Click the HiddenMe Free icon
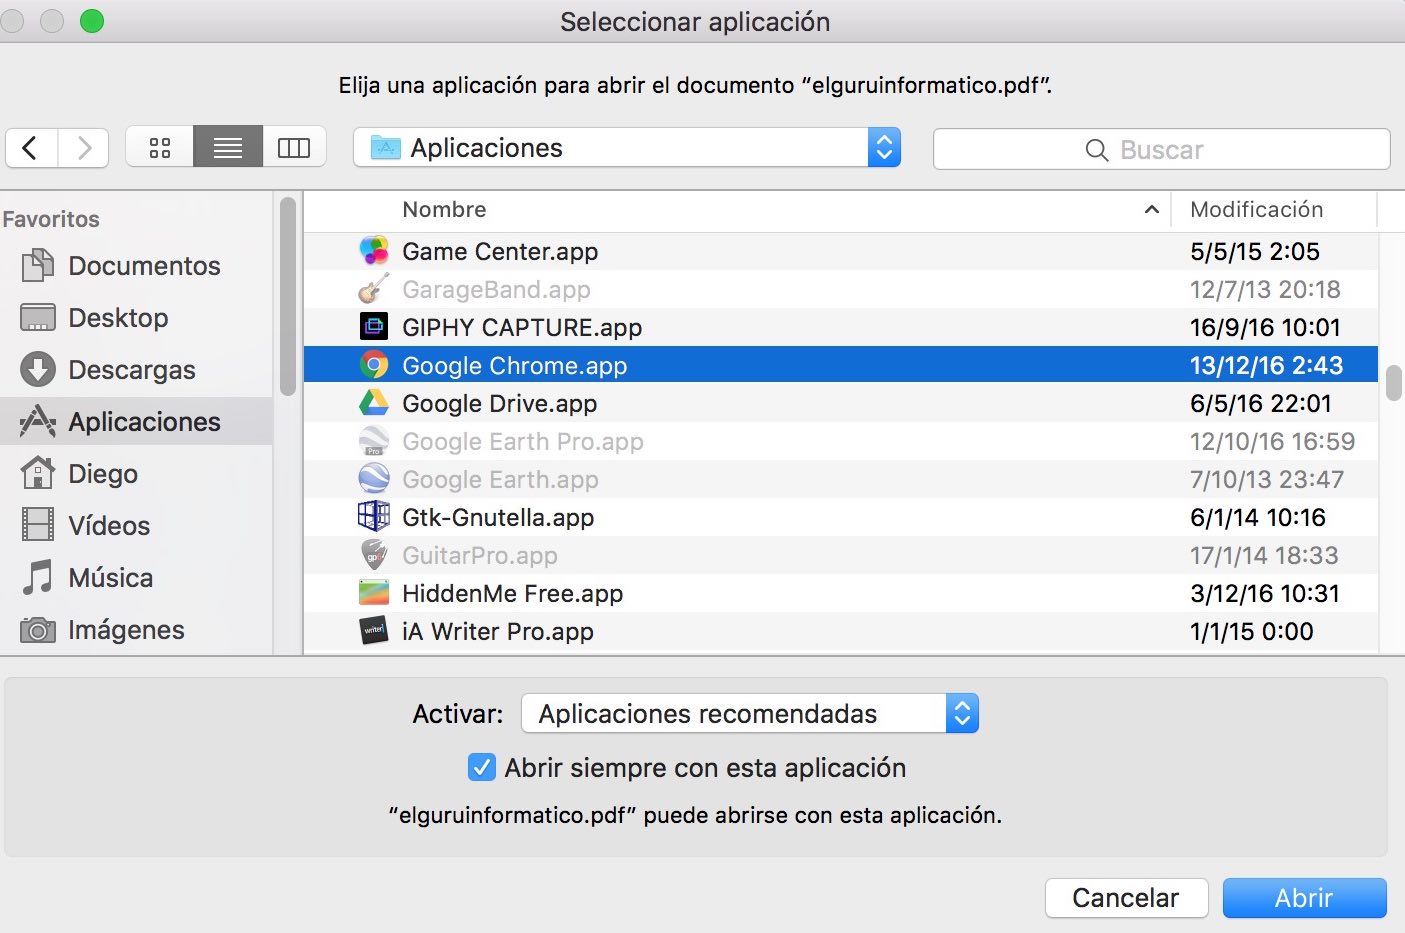 click(x=374, y=593)
